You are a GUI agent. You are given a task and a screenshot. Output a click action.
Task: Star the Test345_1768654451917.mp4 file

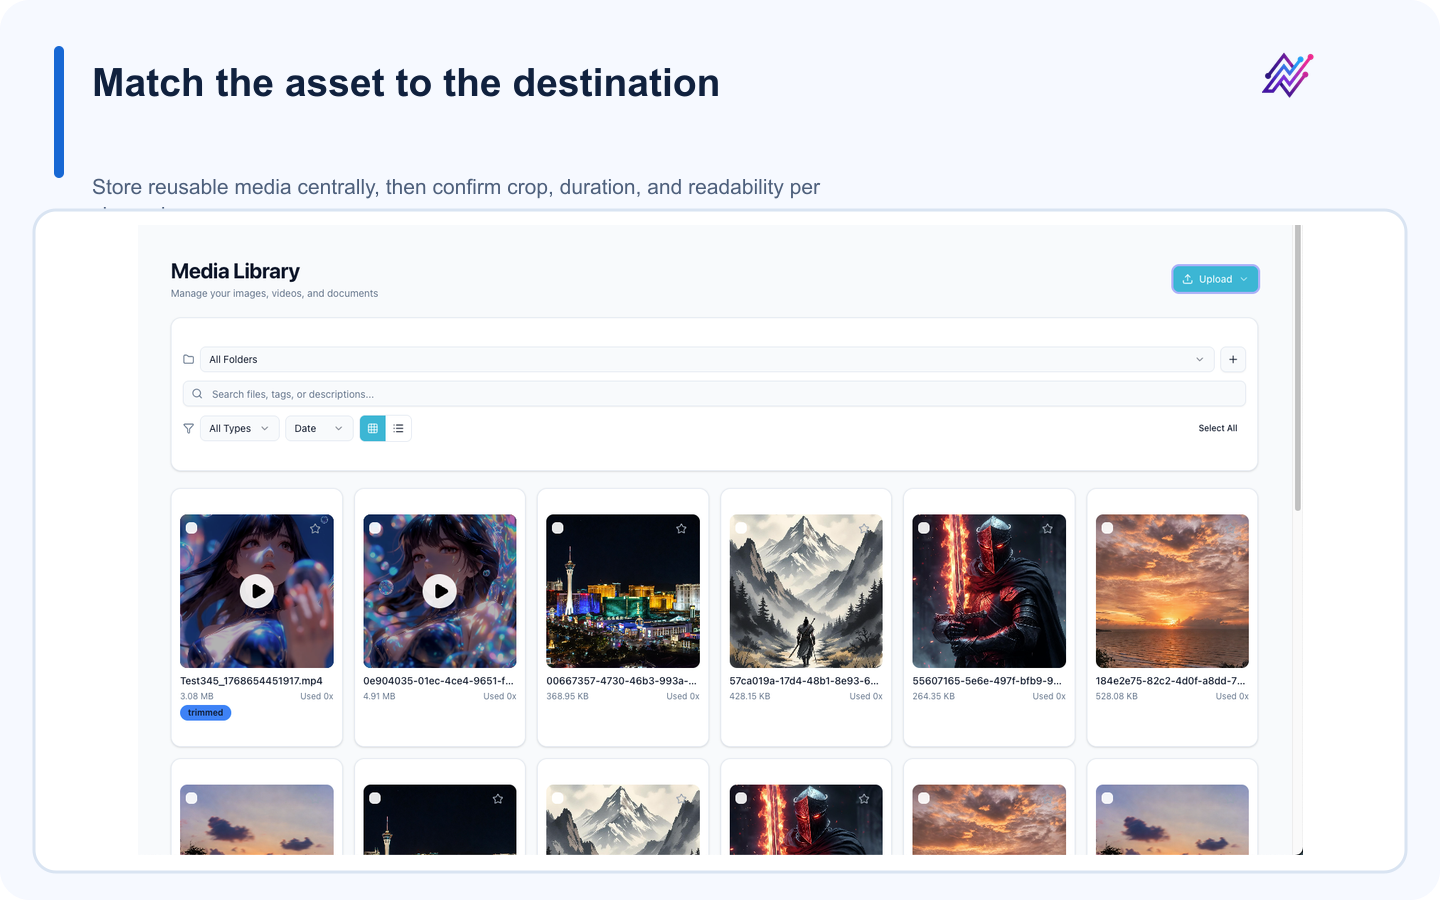pos(315,528)
